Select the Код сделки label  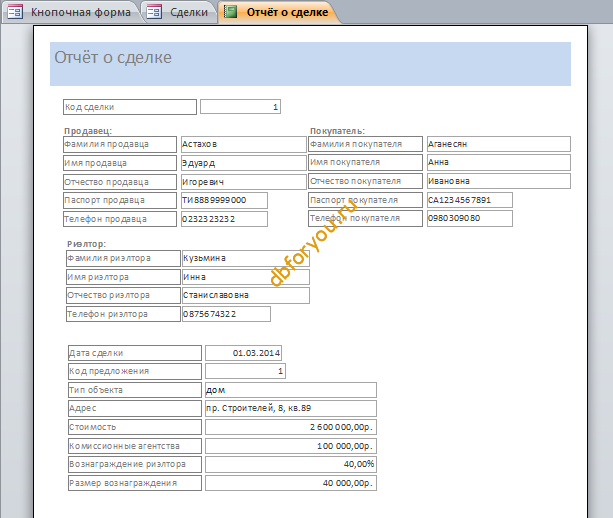coord(130,107)
